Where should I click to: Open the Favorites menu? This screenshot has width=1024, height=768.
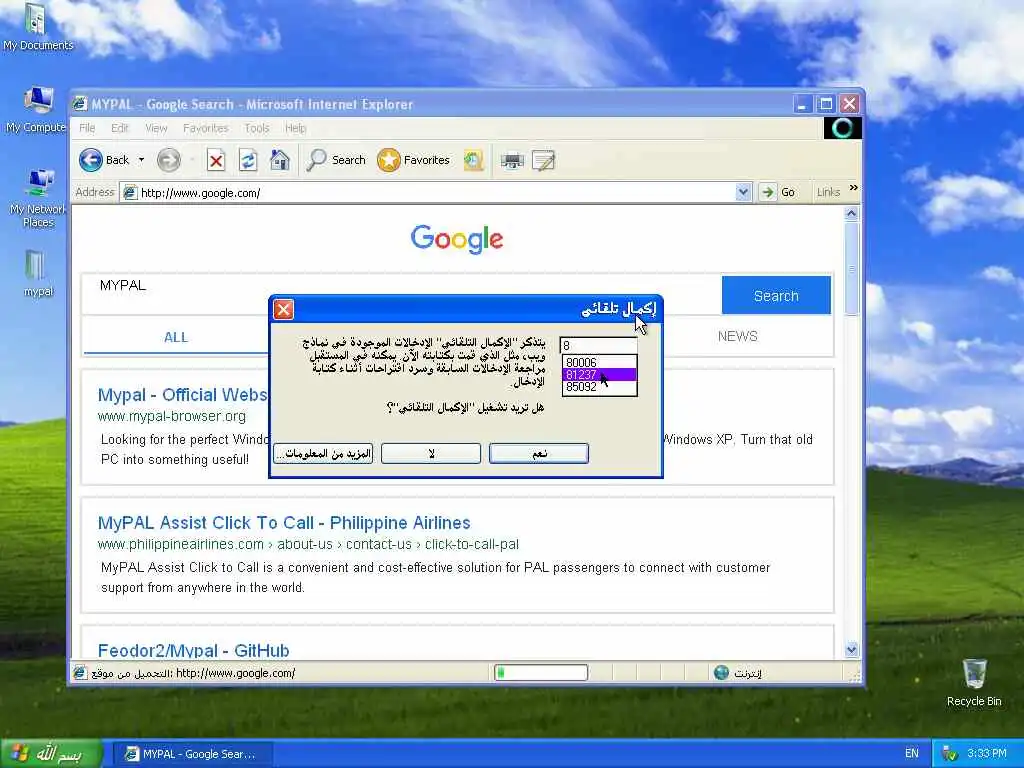tap(206, 128)
